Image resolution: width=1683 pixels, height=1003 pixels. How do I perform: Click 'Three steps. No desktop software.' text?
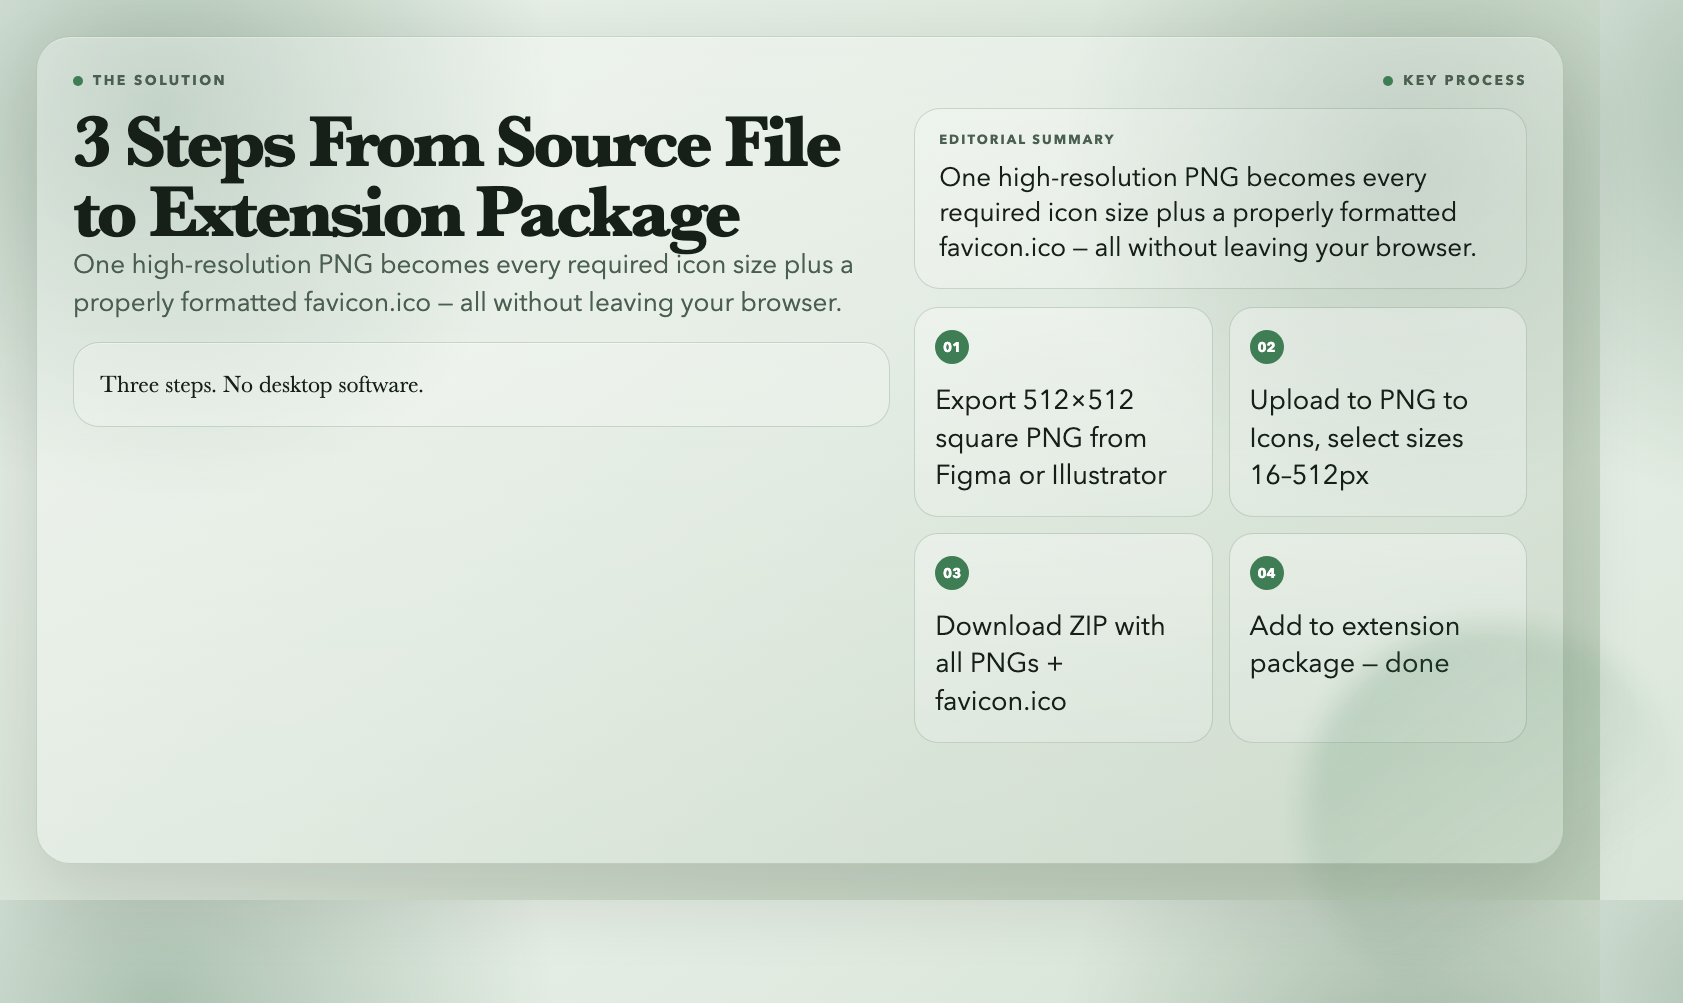coord(262,385)
